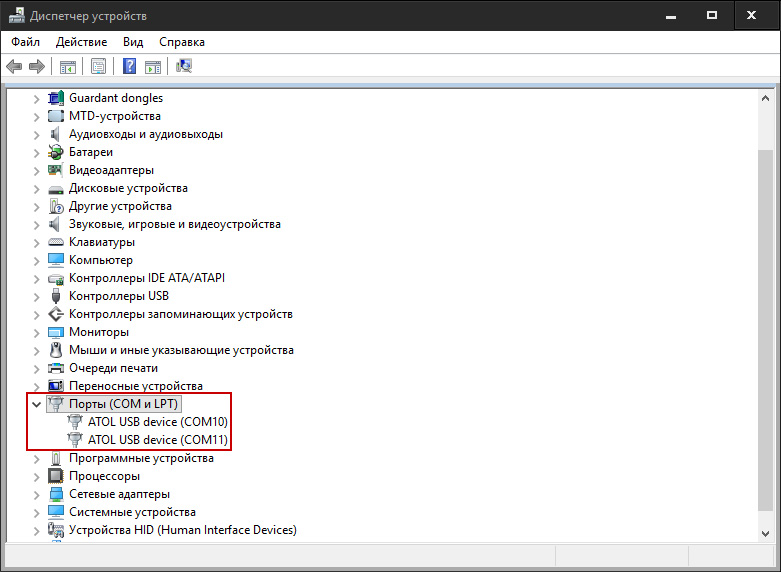Select the Контроллеры USB tree label
The image size is (781, 572).
coord(119,296)
